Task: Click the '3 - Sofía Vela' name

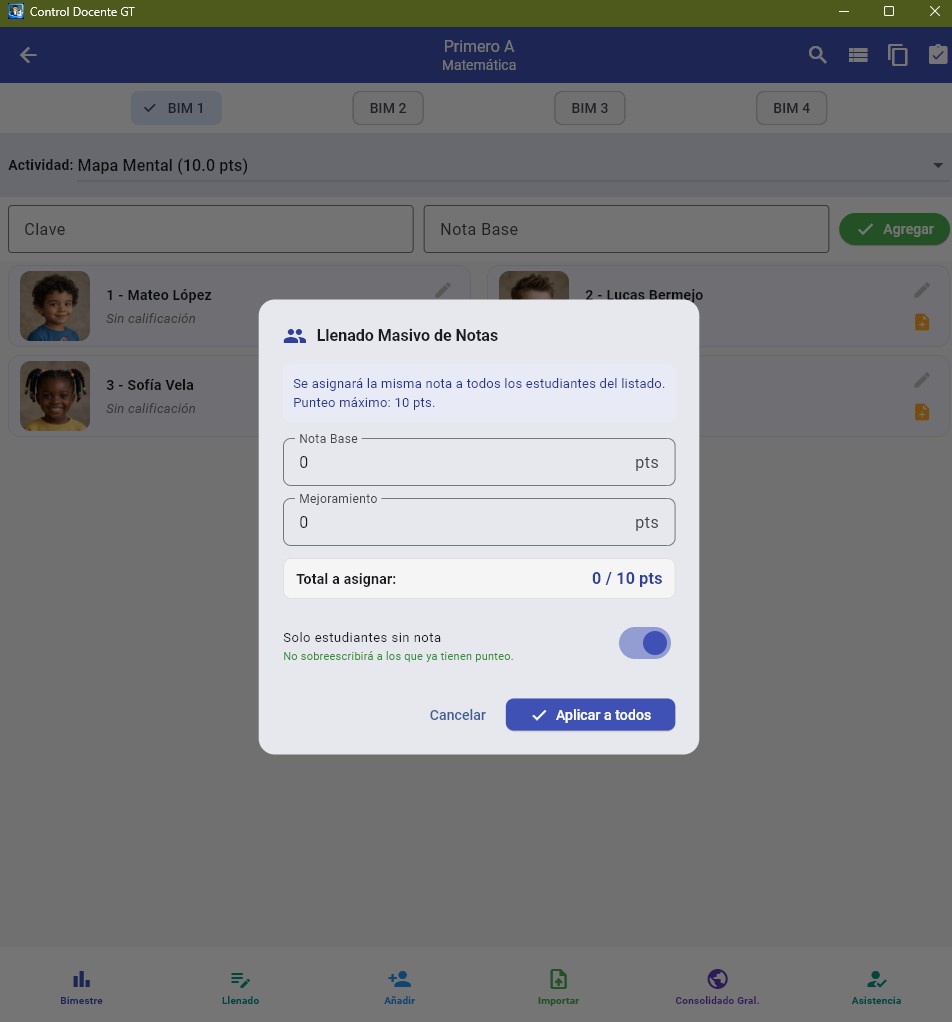Action: coord(150,385)
